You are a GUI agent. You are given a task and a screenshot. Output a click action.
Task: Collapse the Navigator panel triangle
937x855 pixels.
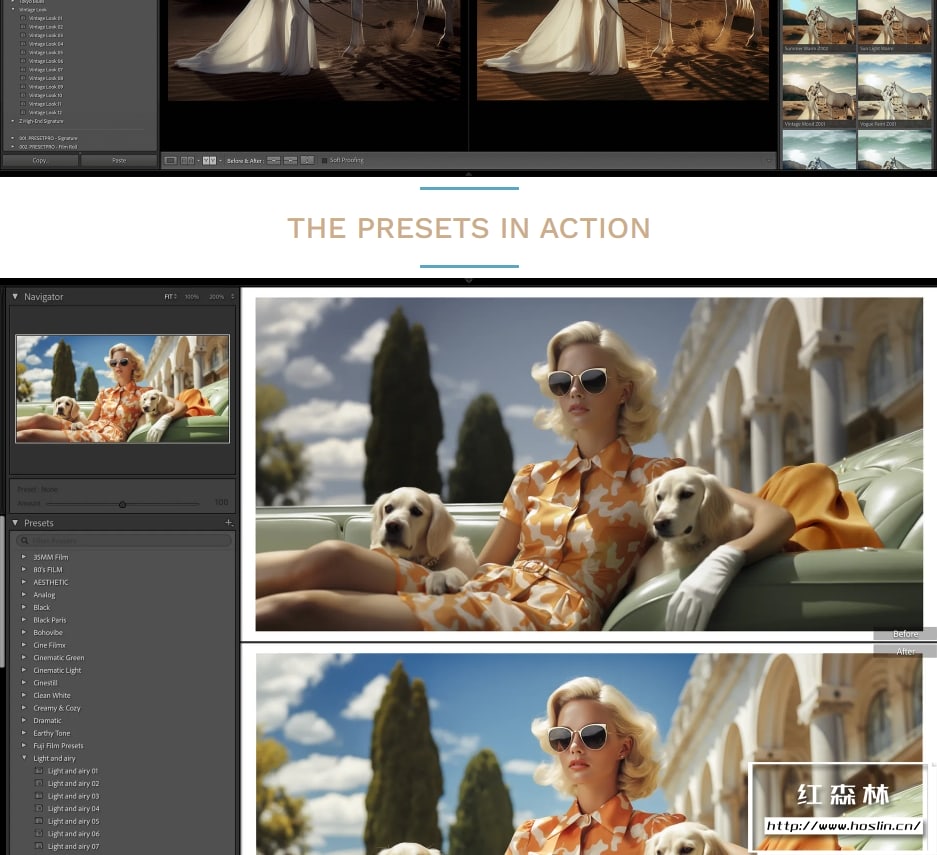(x=15, y=296)
